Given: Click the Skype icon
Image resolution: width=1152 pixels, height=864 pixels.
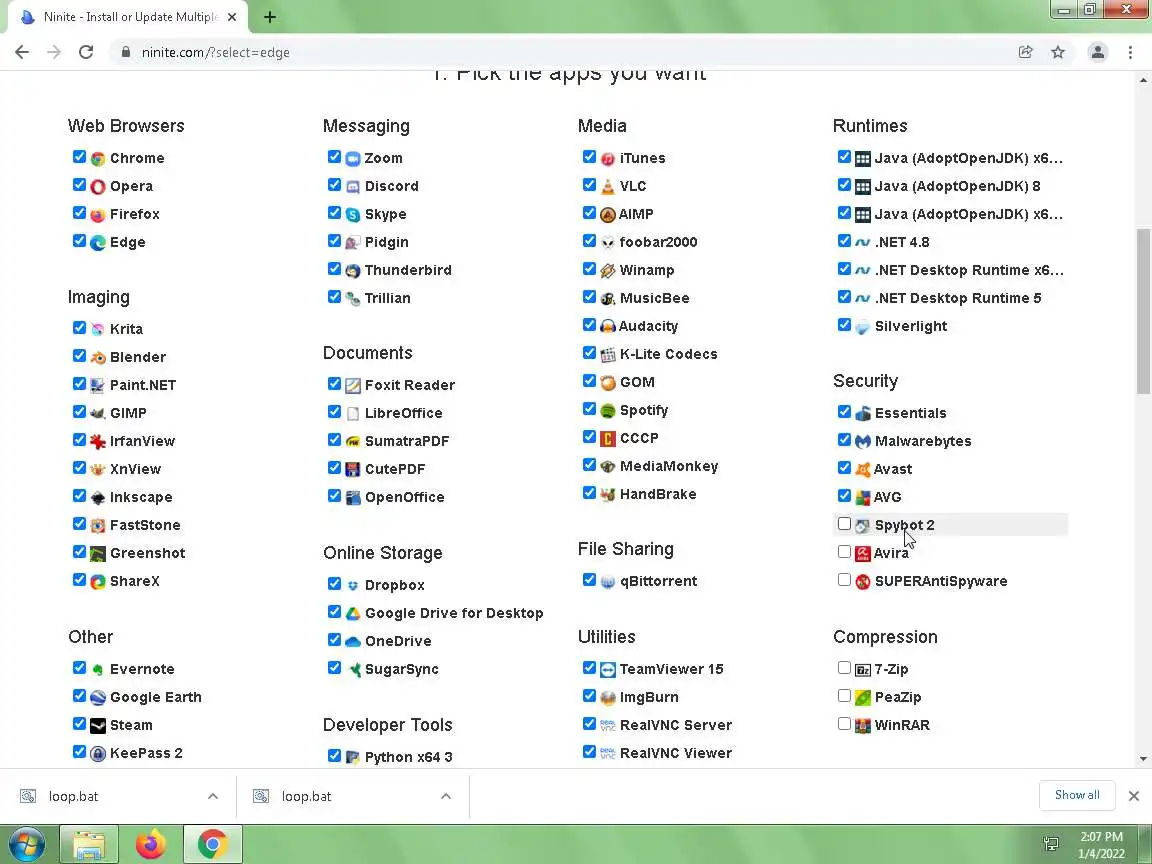Looking at the screenshot, I should click(x=353, y=215).
